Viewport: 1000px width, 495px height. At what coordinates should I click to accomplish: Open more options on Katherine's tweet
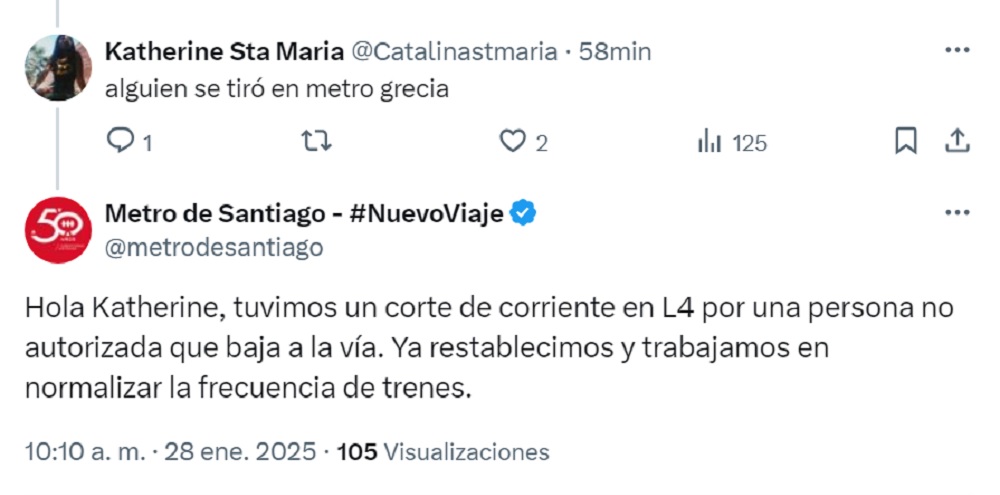[957, 50]
